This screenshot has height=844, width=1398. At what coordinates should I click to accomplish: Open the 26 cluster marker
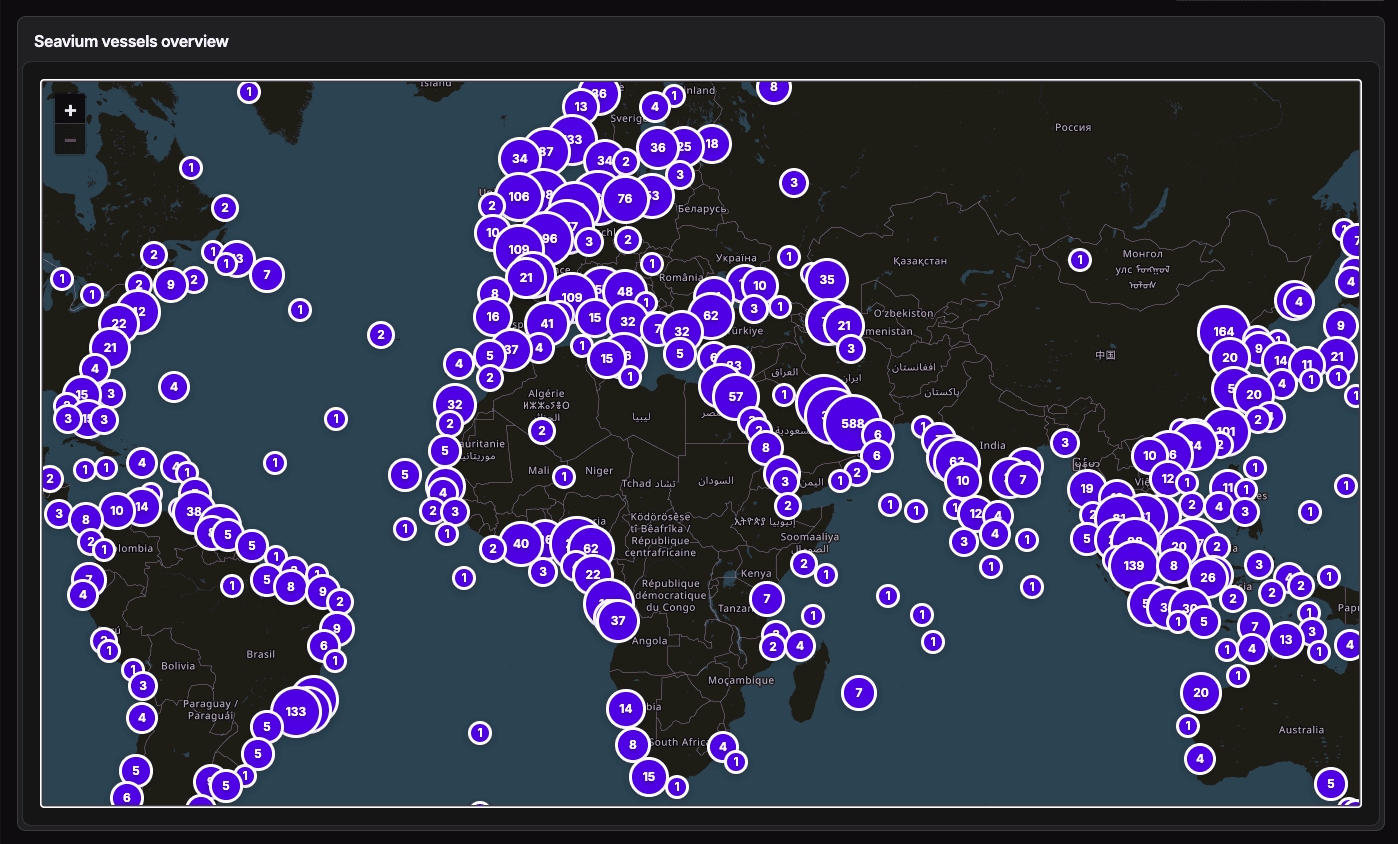[1208, 577]
